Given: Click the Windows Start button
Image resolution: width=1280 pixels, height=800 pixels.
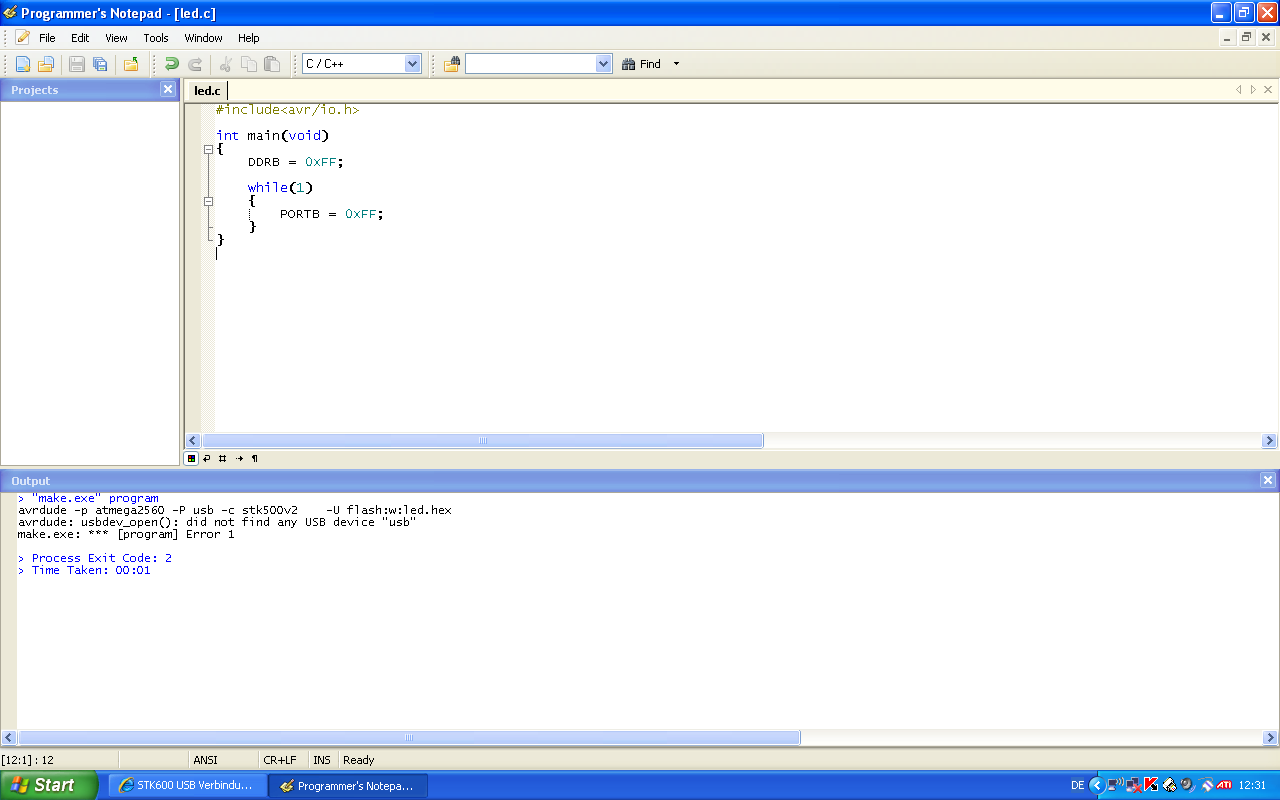Looking at the screenshot, I should click(49, 785).
